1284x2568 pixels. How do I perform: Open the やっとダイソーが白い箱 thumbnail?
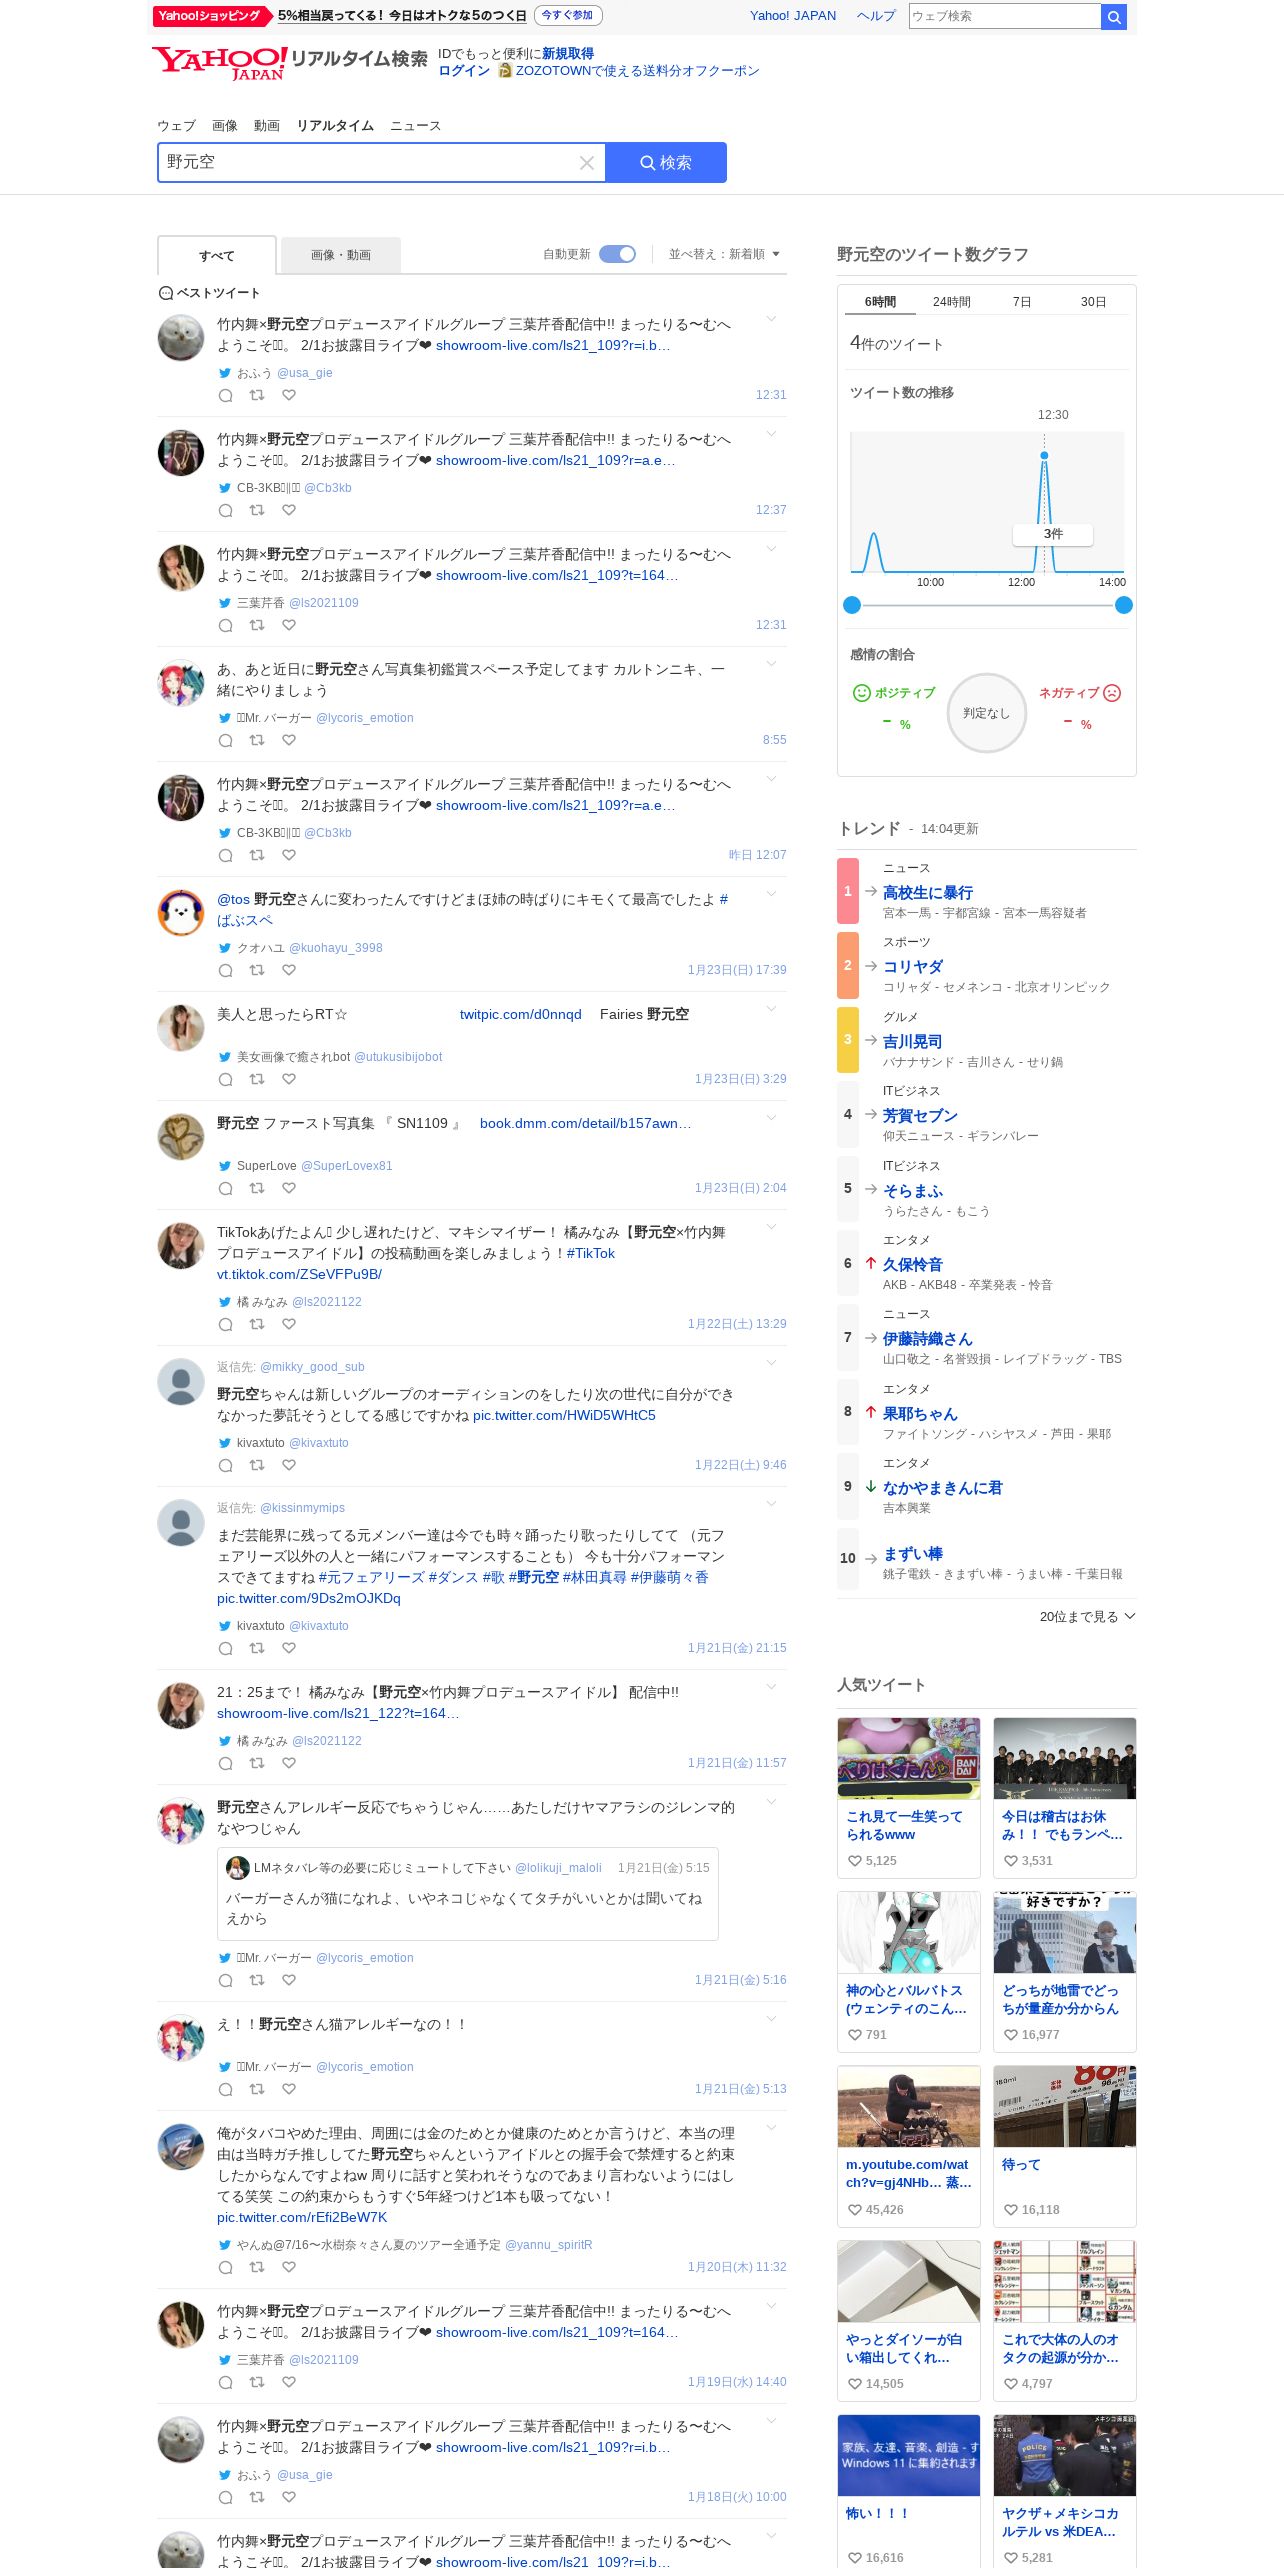pyautogui.click(x=909, y=2281)
